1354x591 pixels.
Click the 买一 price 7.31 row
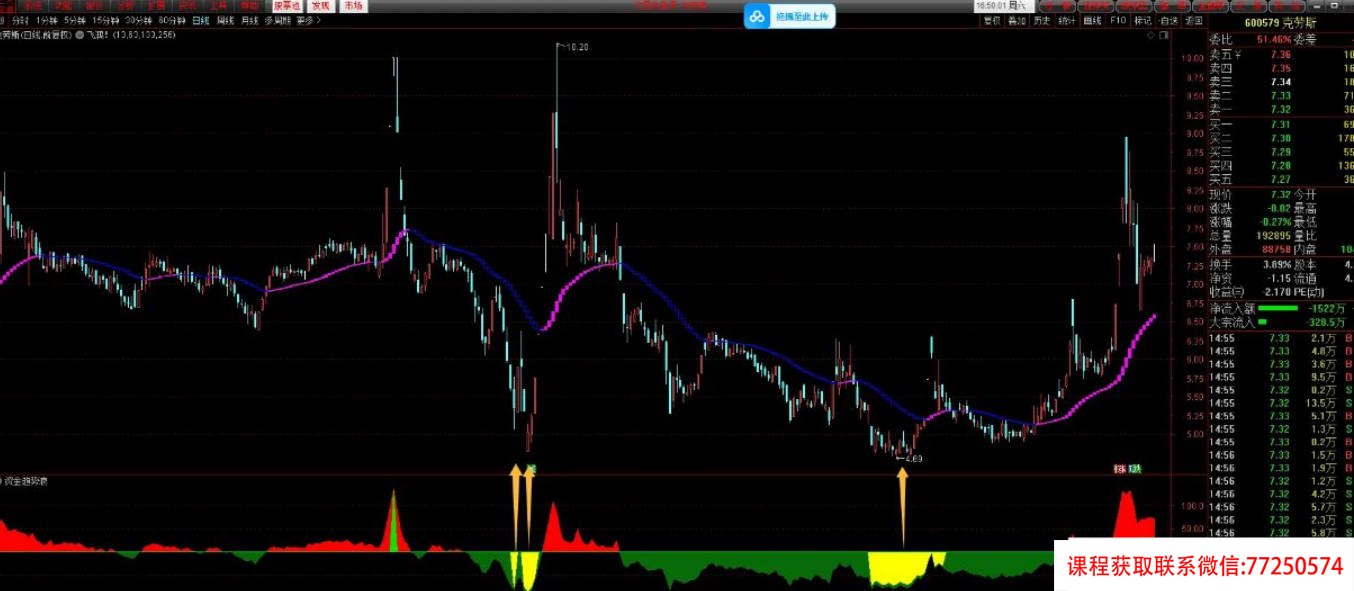click(1281, 124)
